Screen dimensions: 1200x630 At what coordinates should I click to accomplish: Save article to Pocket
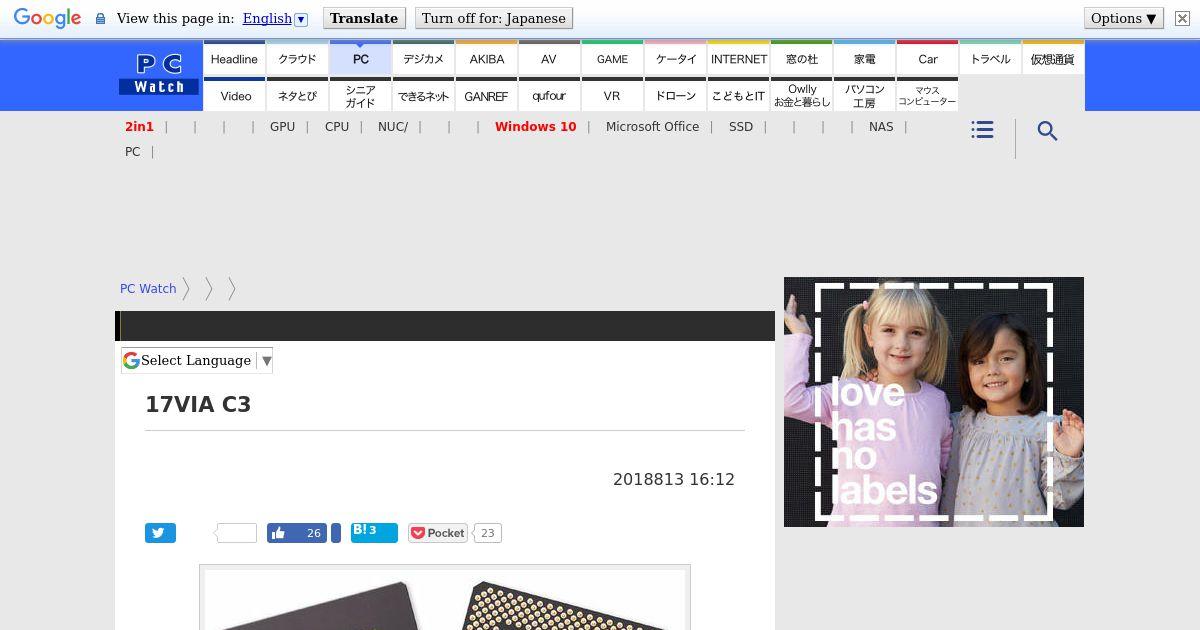[438, 533]
